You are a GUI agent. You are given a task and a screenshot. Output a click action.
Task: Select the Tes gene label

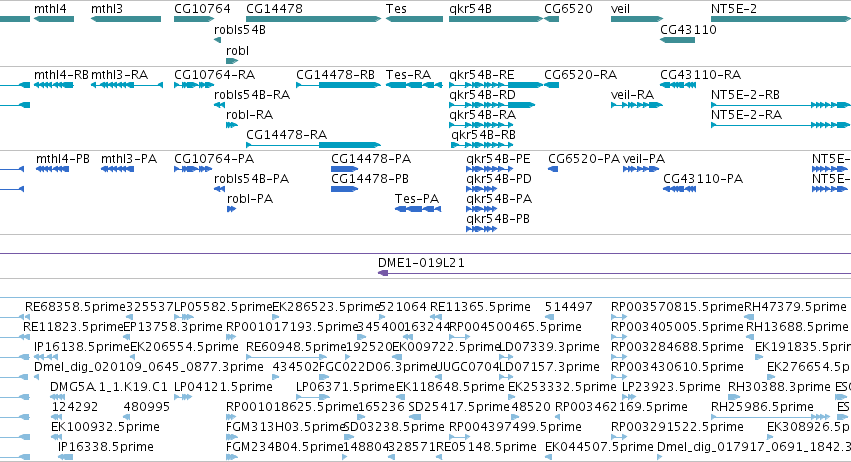(x=396, y=9)
